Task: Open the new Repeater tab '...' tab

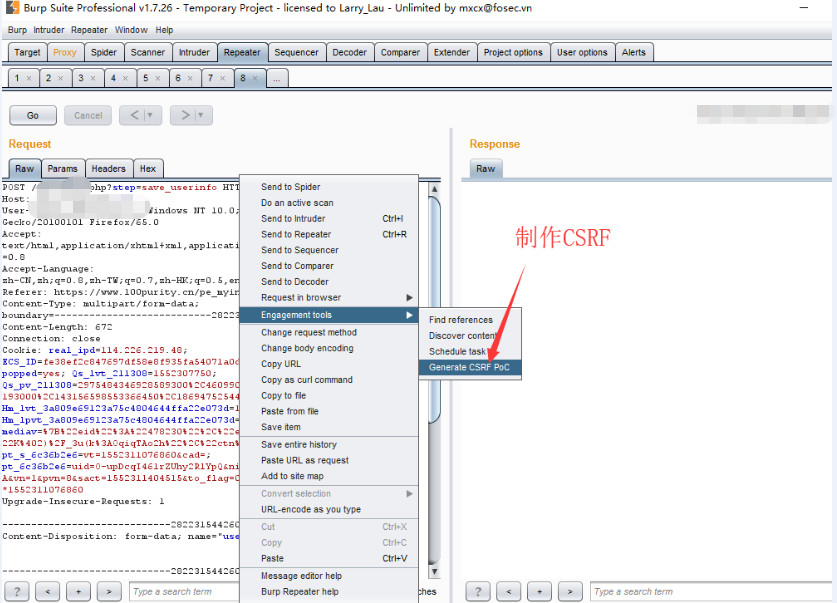Action: (x=277, y=78)
